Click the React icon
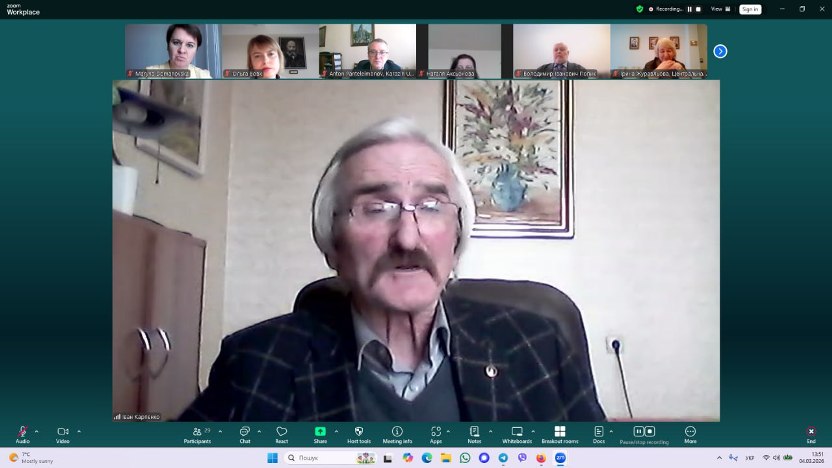Viewport: 832px width, 468px height. 282,432
